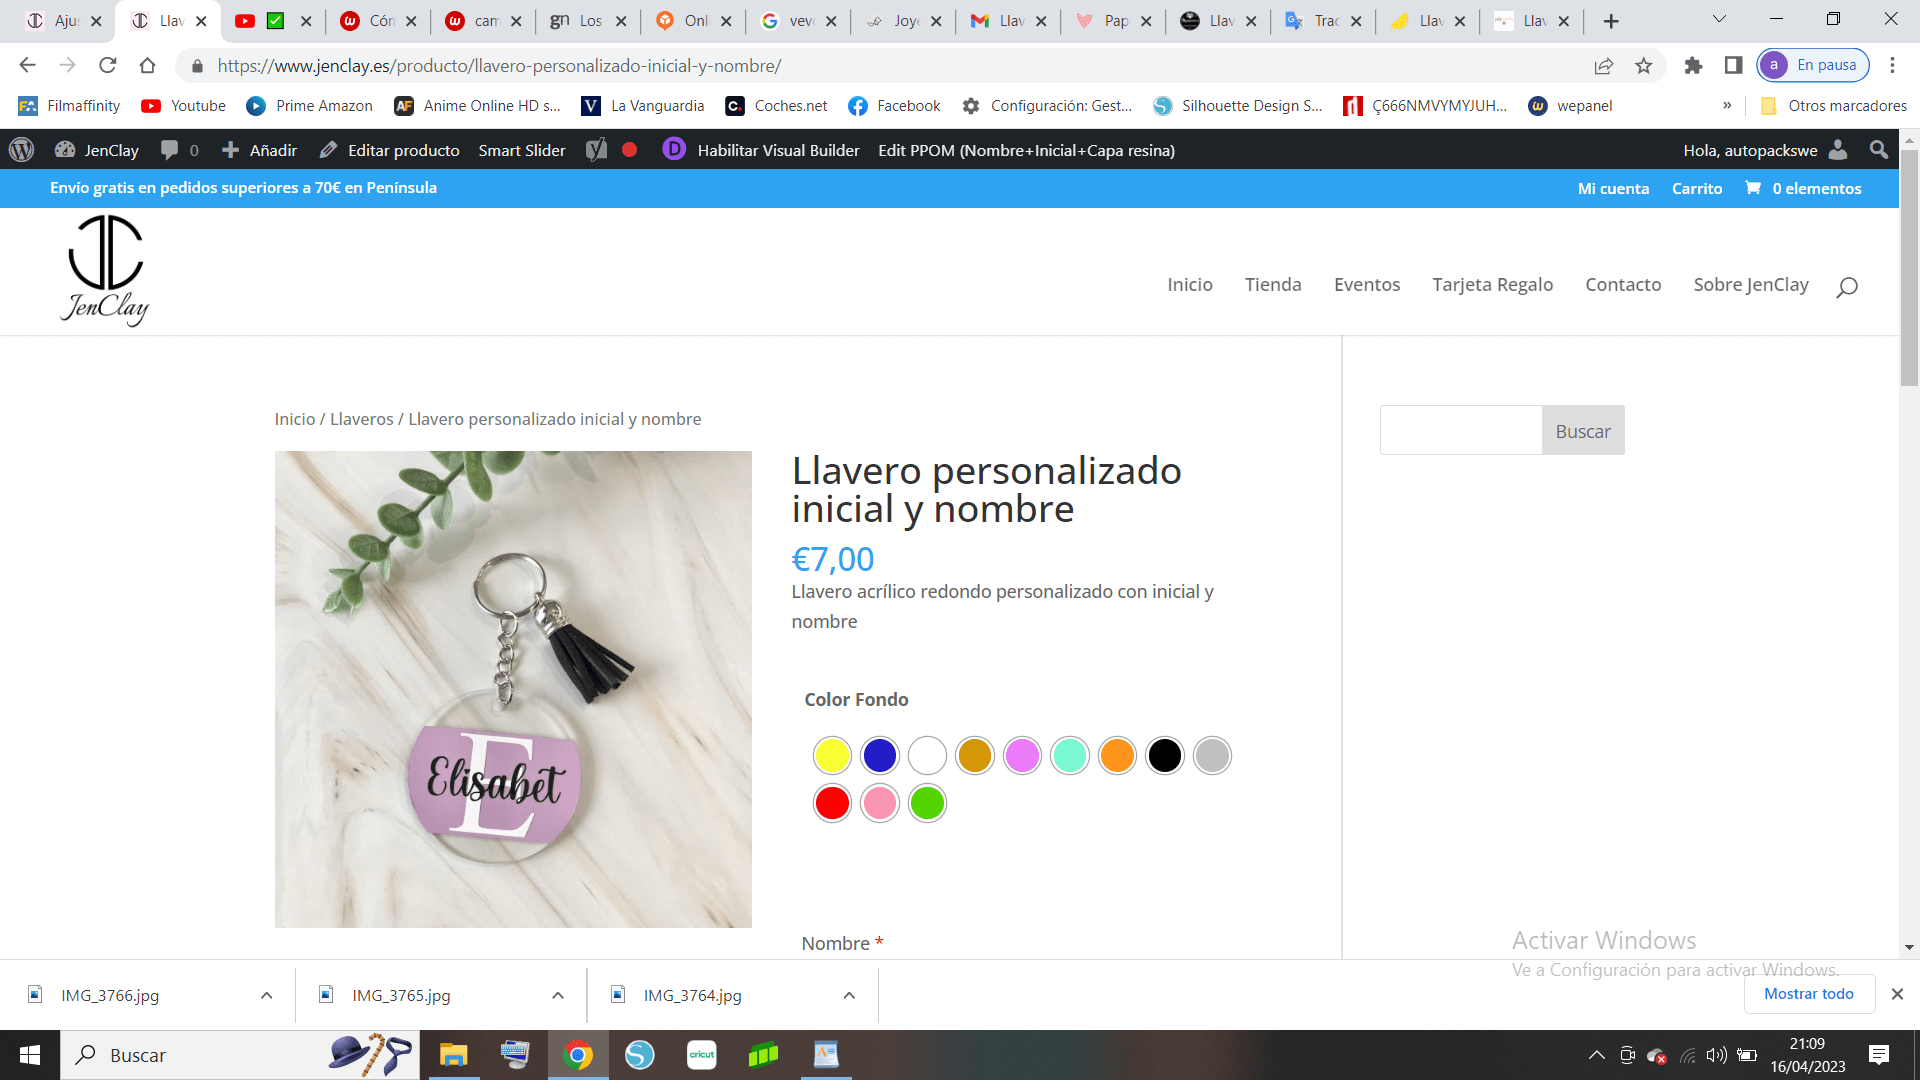Open File Explorer from the taskbar
The image size is (1920, 1080).
(x=453, y=1055)
